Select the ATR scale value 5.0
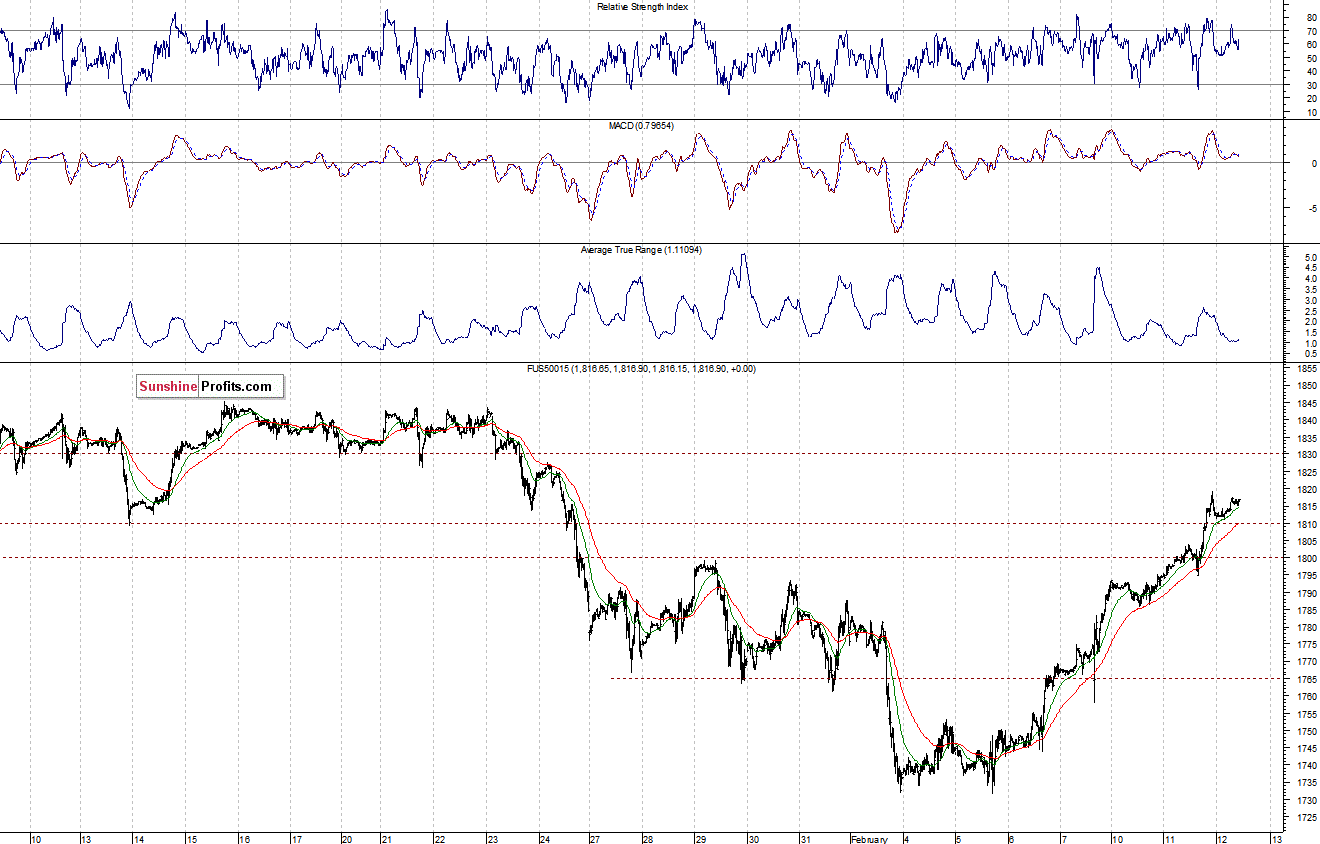 tap(1310, 258)
